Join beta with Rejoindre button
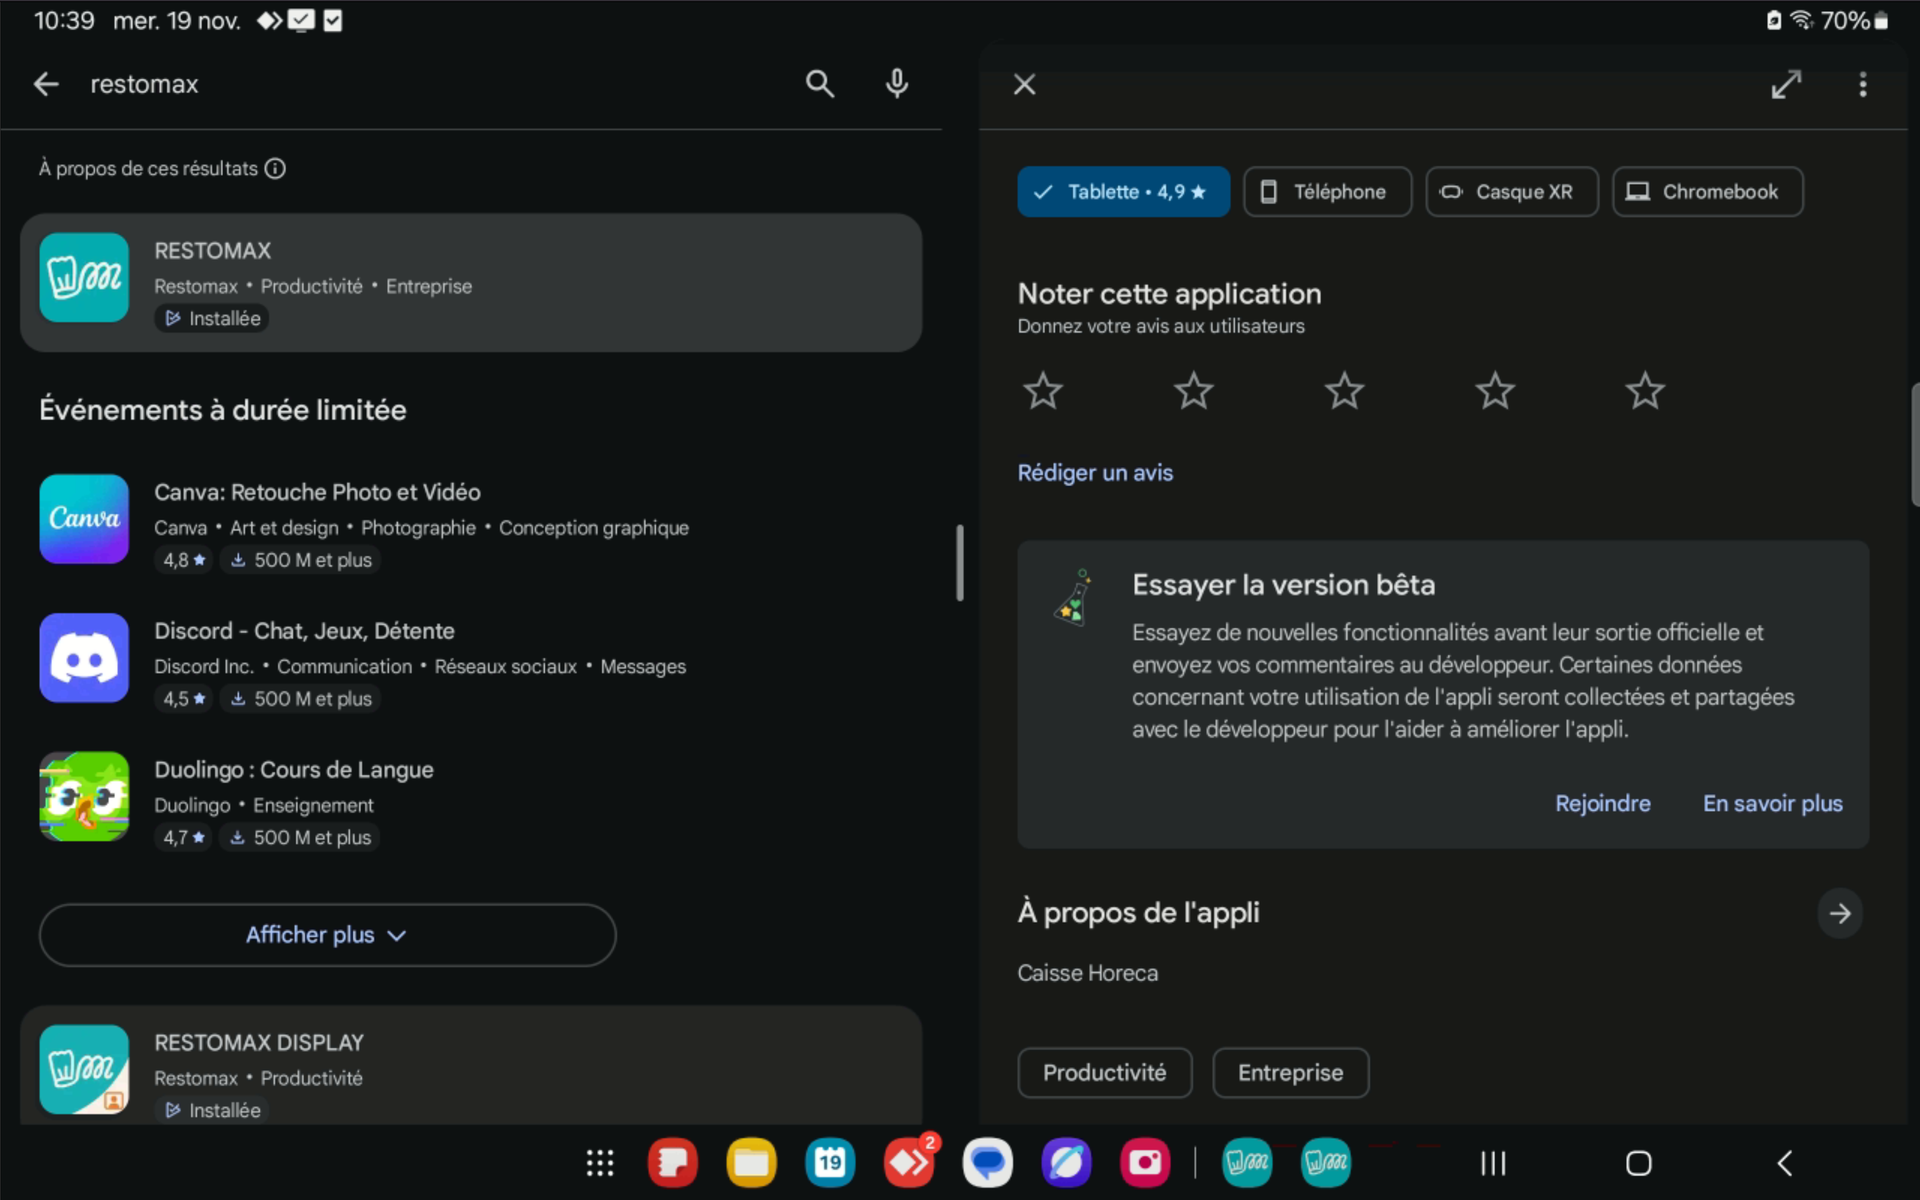 pos(1602,804)
